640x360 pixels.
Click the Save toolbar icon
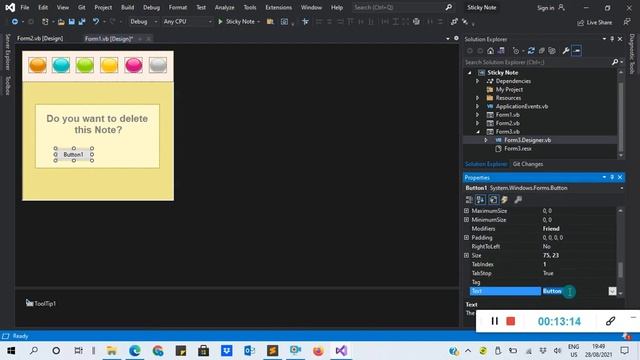(71, 22)
